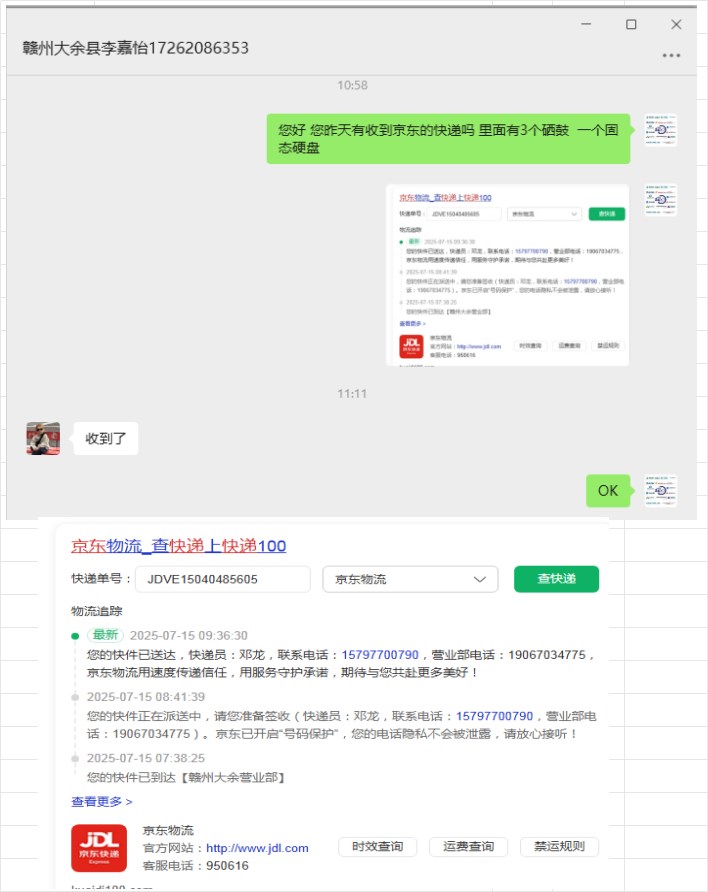The height and width of the screenshot is (892, 708).
Task: Expand the 京东物流 courier dropdown
Action: coord(410,579)
